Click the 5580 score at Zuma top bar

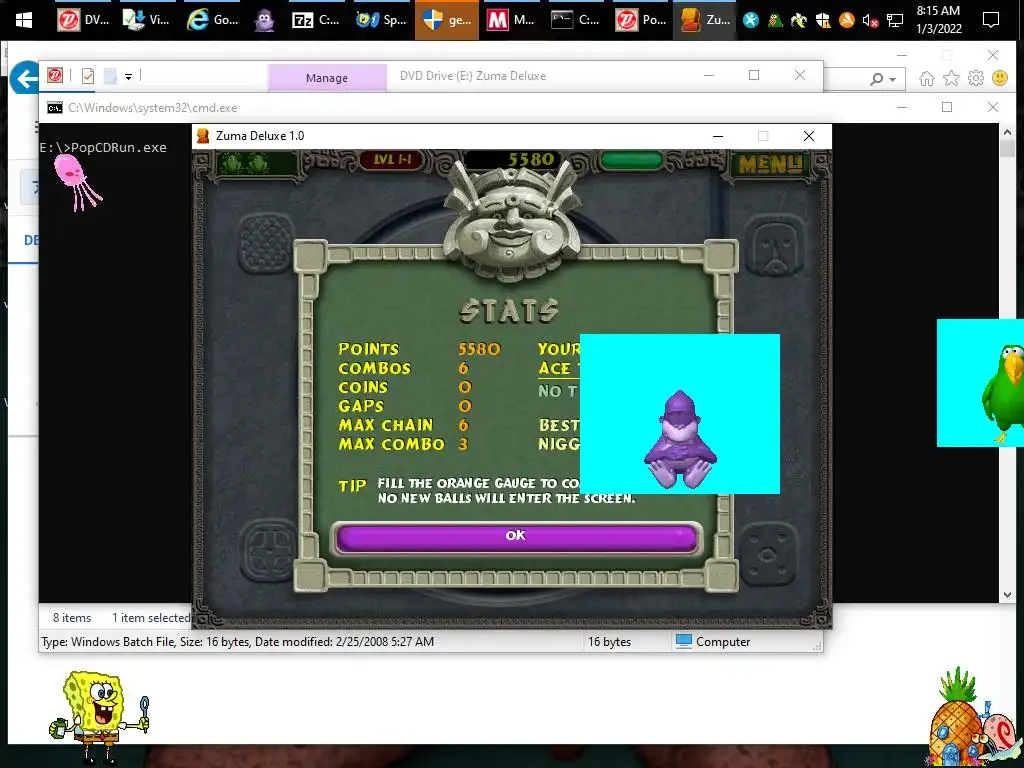coord(531,159)
